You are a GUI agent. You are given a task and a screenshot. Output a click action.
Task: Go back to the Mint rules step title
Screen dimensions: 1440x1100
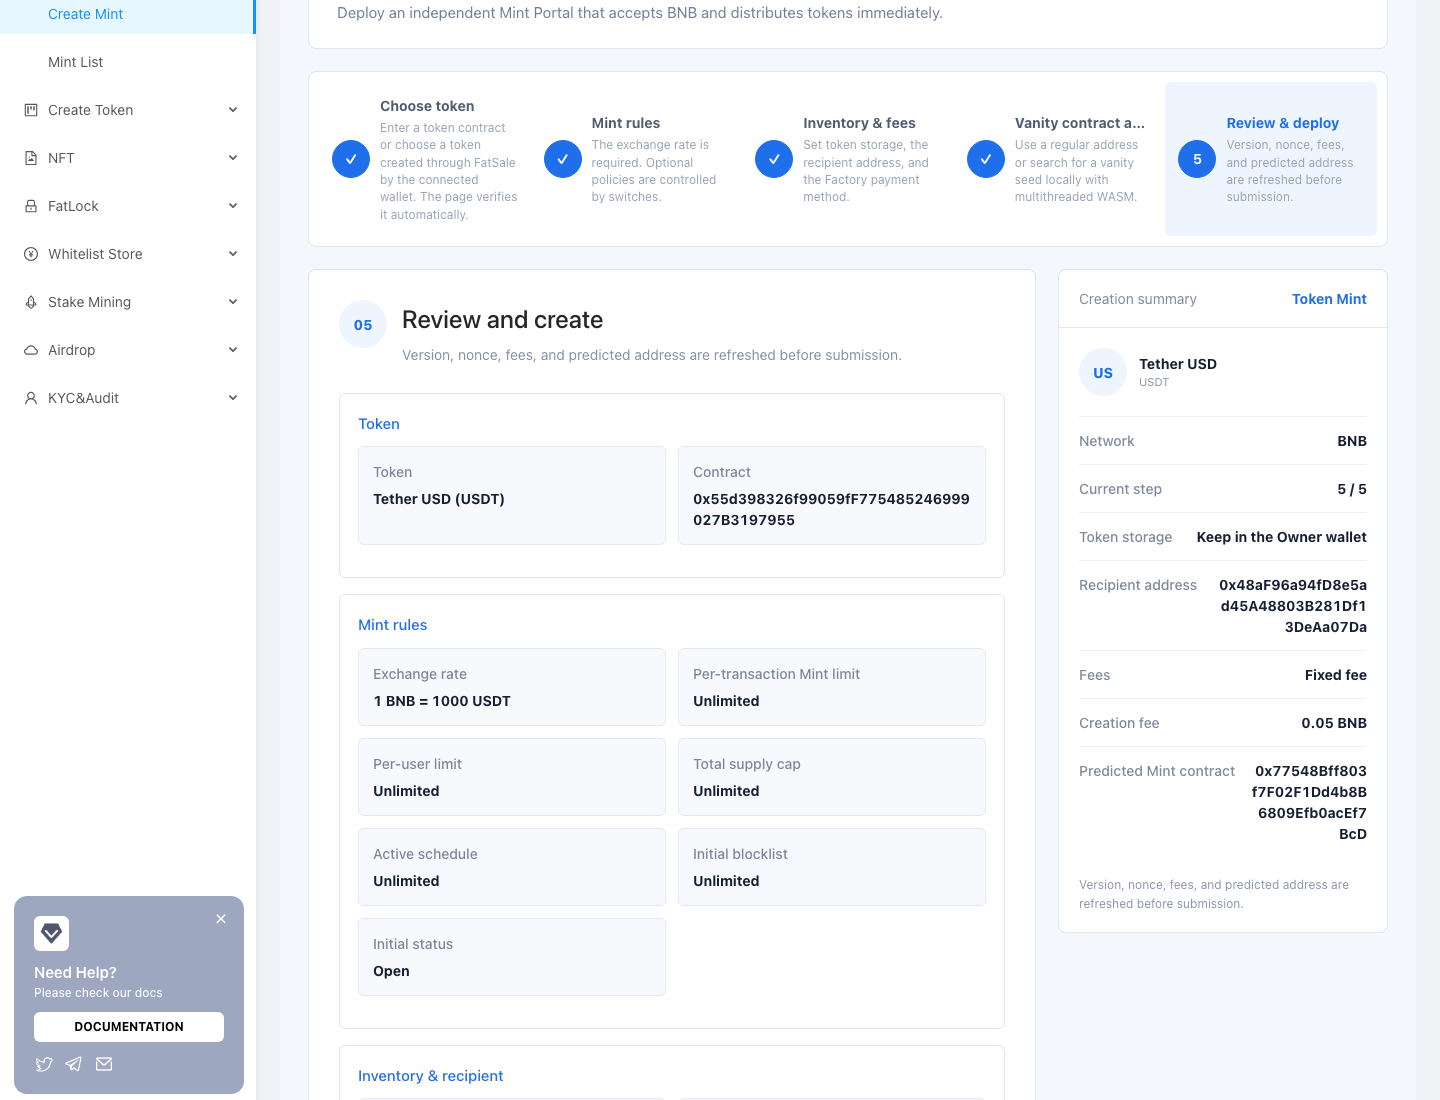pyautogui.click(x=626, y=123)
